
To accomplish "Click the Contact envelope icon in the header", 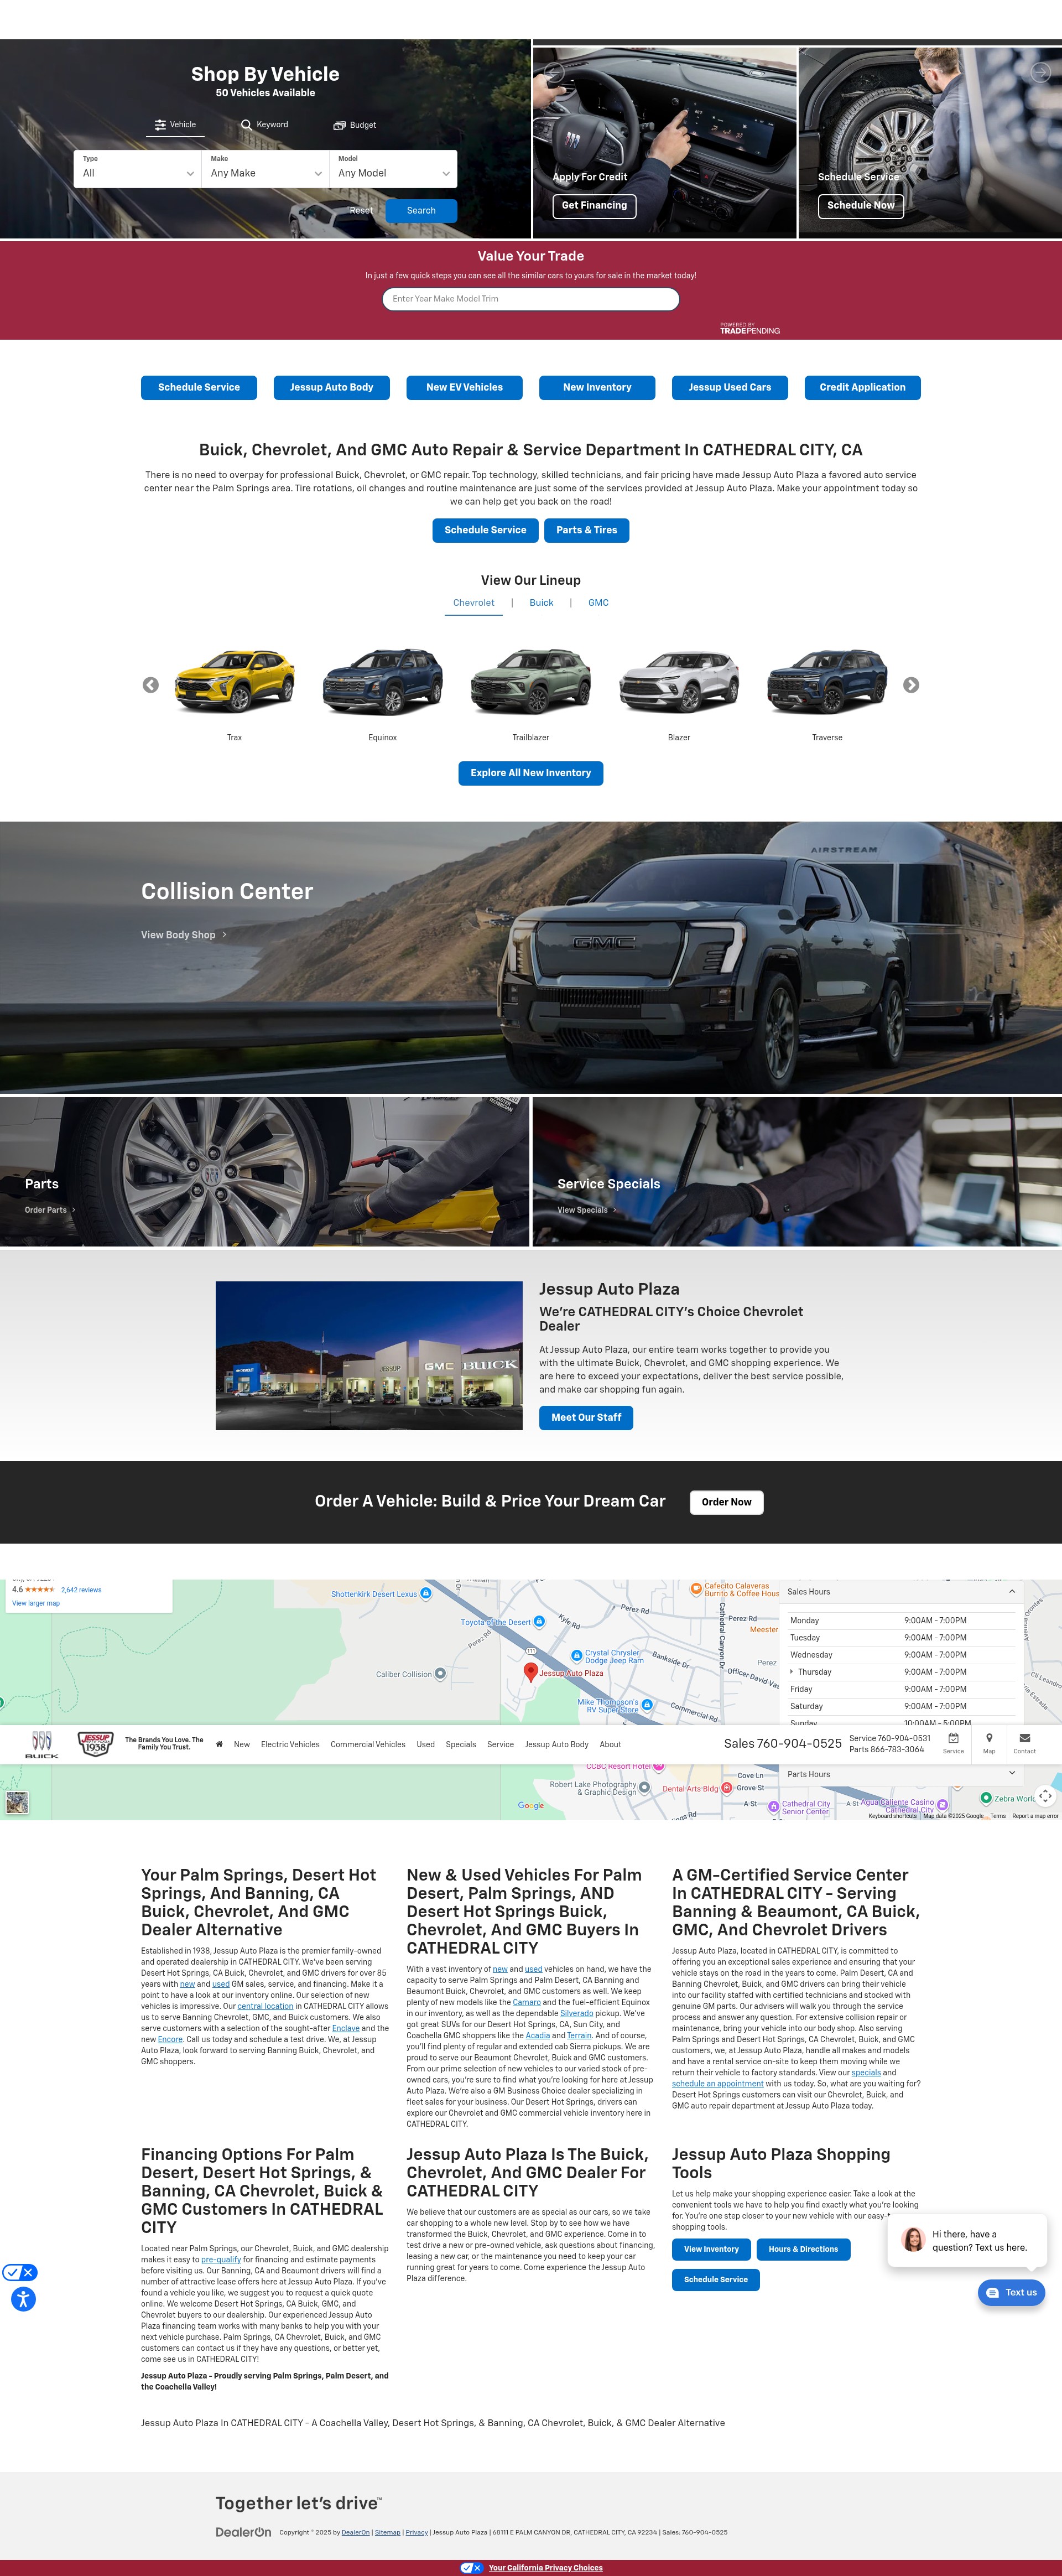I will (1024, 1738).
